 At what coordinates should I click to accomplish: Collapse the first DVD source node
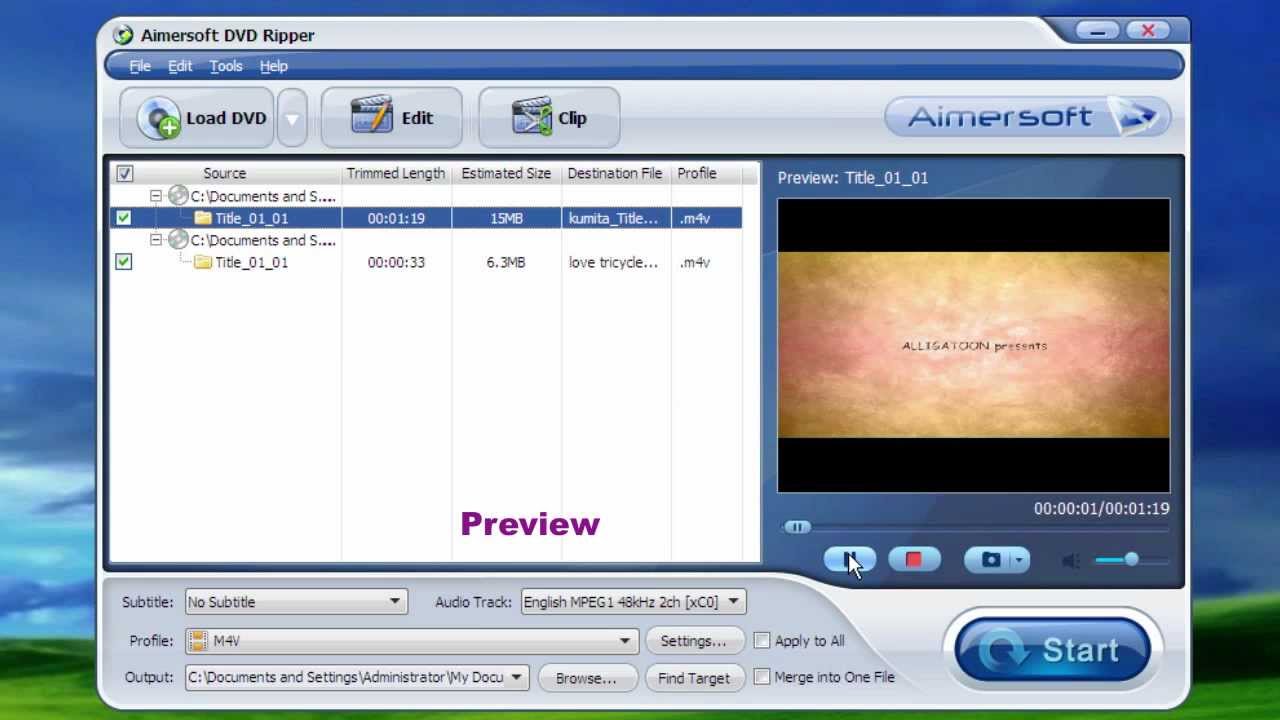click(156, 196)
